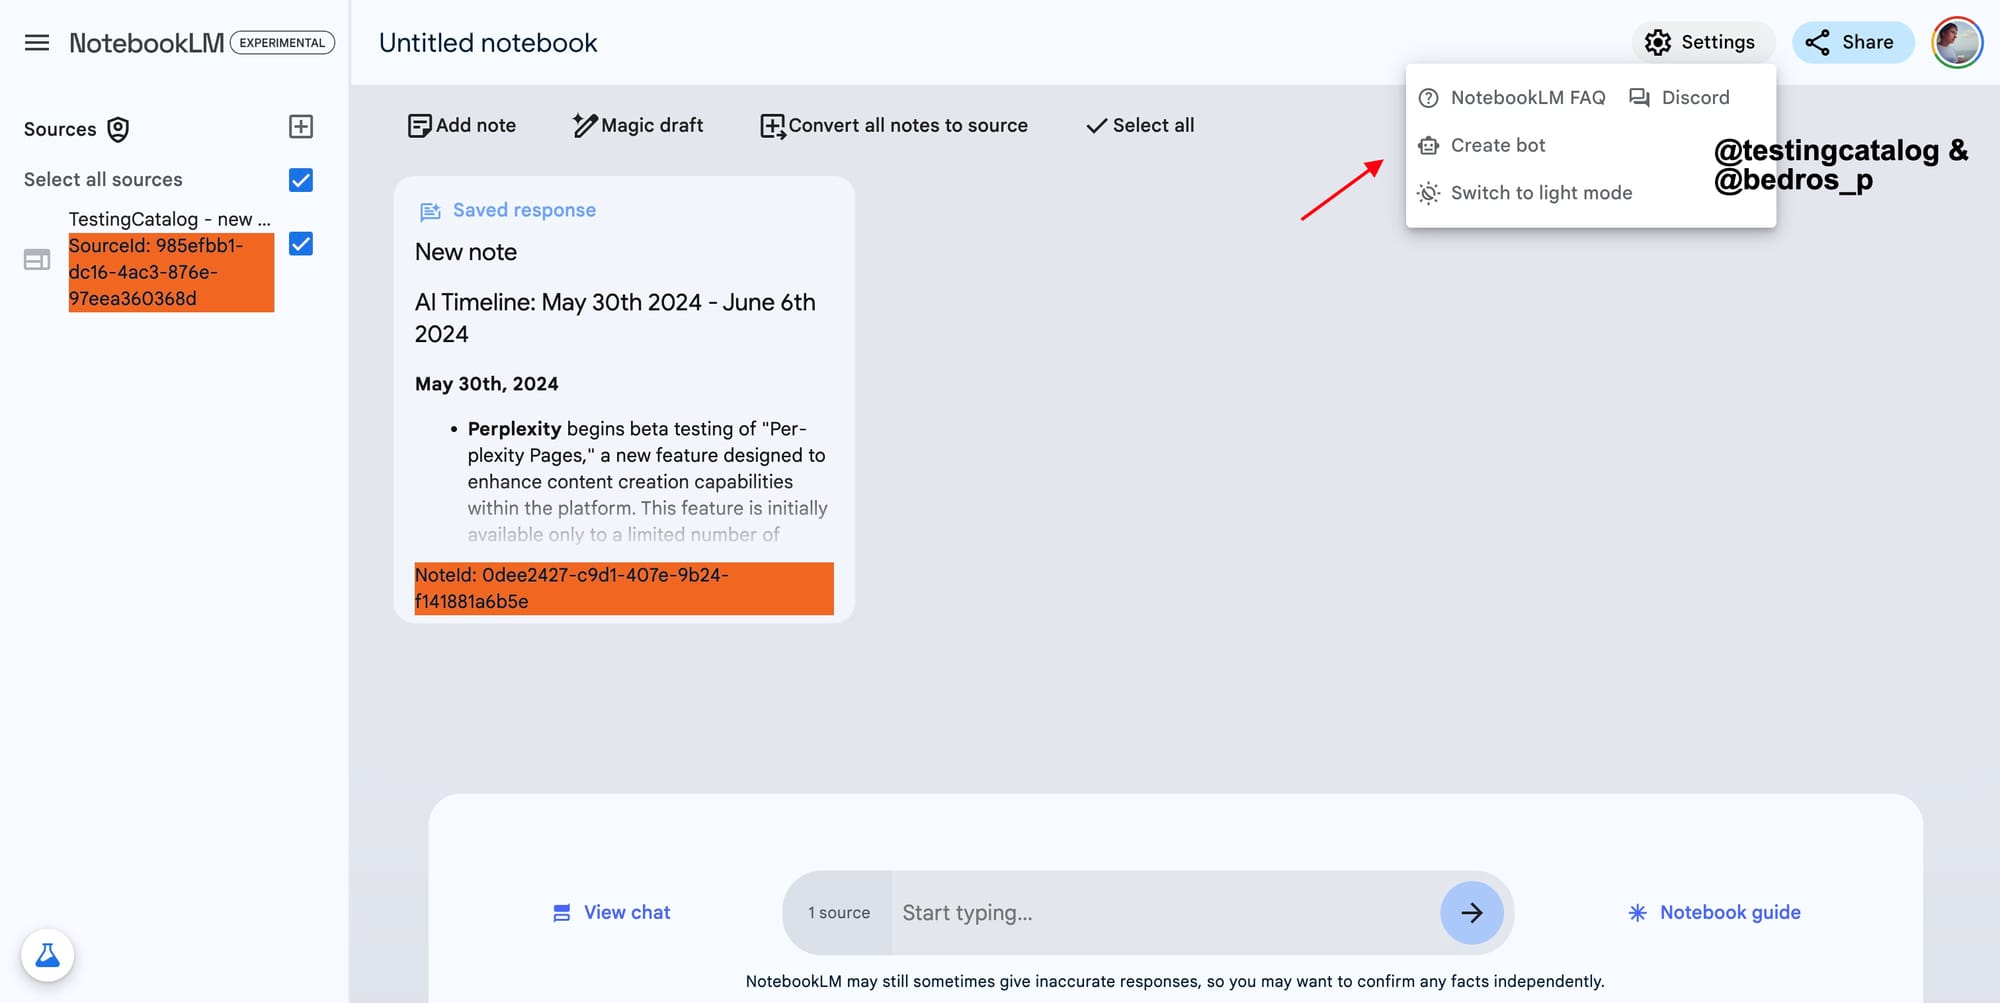The image size is (2000, 1003).
Task: Open the Settings menu
Action: 1702,42
